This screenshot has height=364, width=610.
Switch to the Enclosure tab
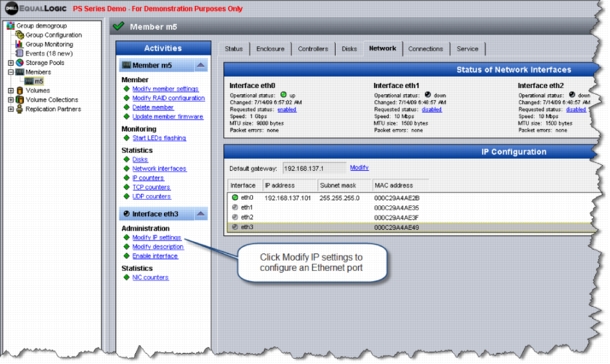pos(270,49)
